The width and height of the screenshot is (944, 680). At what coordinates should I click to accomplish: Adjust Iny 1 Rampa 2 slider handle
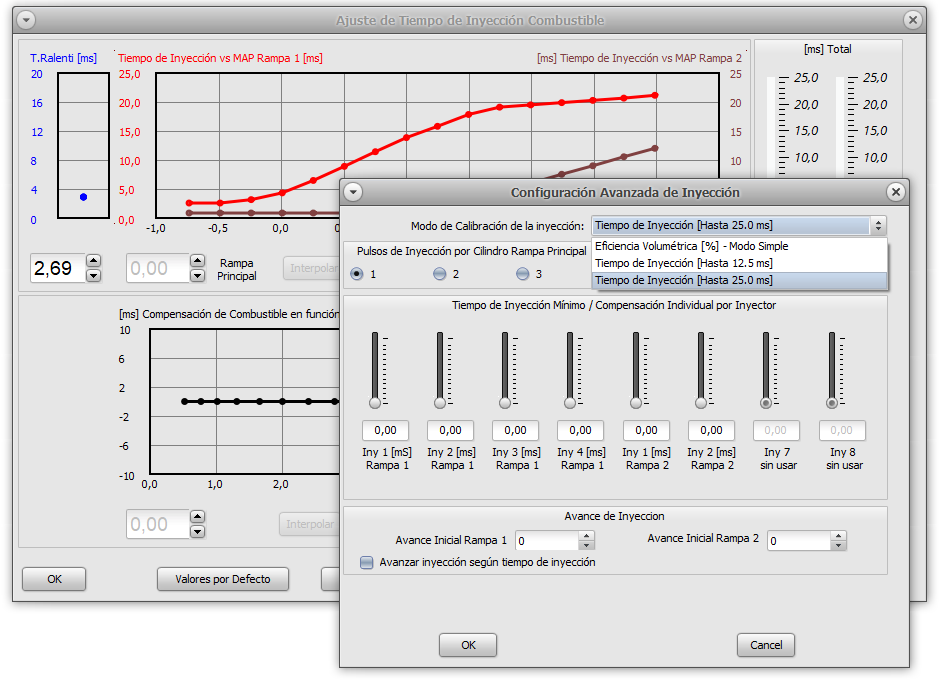[x=636, y=403]
